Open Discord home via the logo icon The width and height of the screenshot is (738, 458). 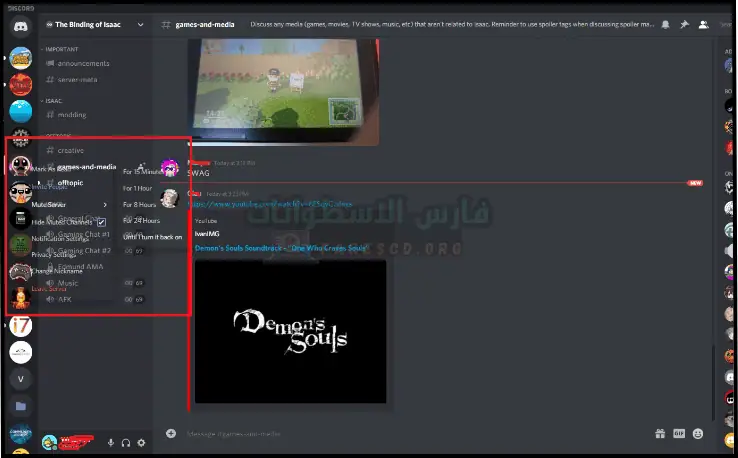tap(20, 26)
